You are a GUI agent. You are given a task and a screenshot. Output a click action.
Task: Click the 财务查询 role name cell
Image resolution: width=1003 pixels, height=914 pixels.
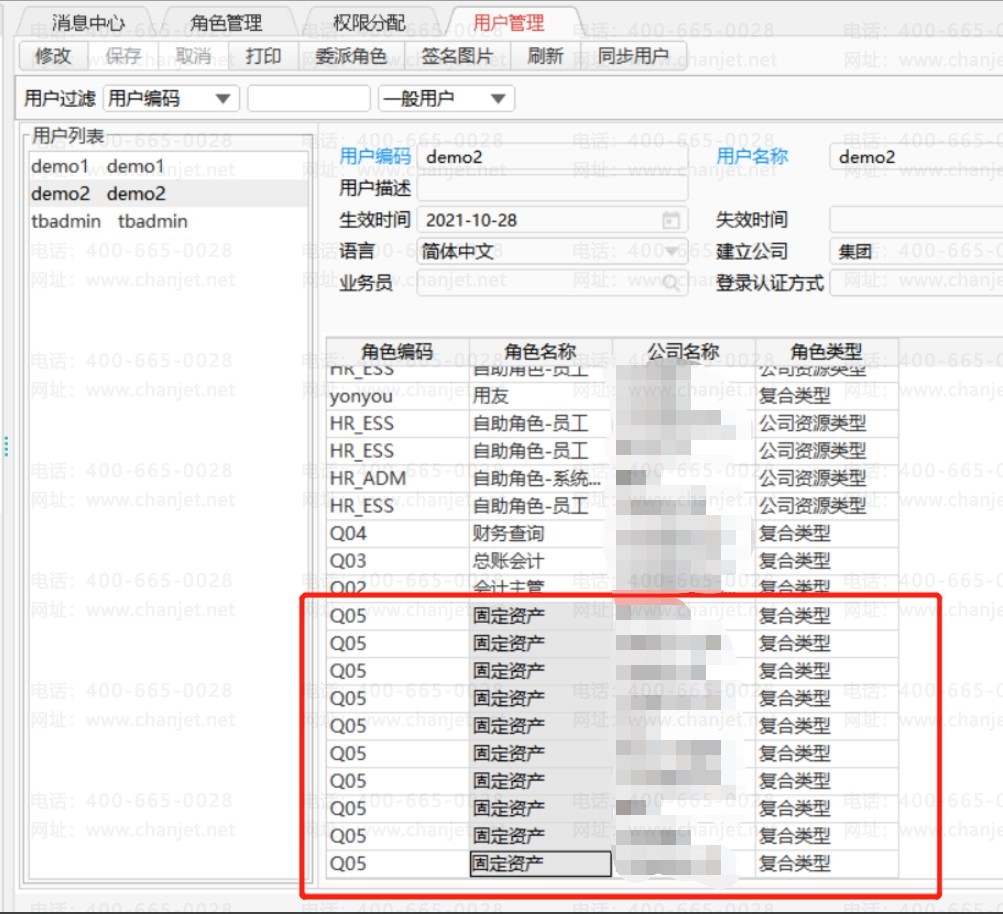point(541,533)
